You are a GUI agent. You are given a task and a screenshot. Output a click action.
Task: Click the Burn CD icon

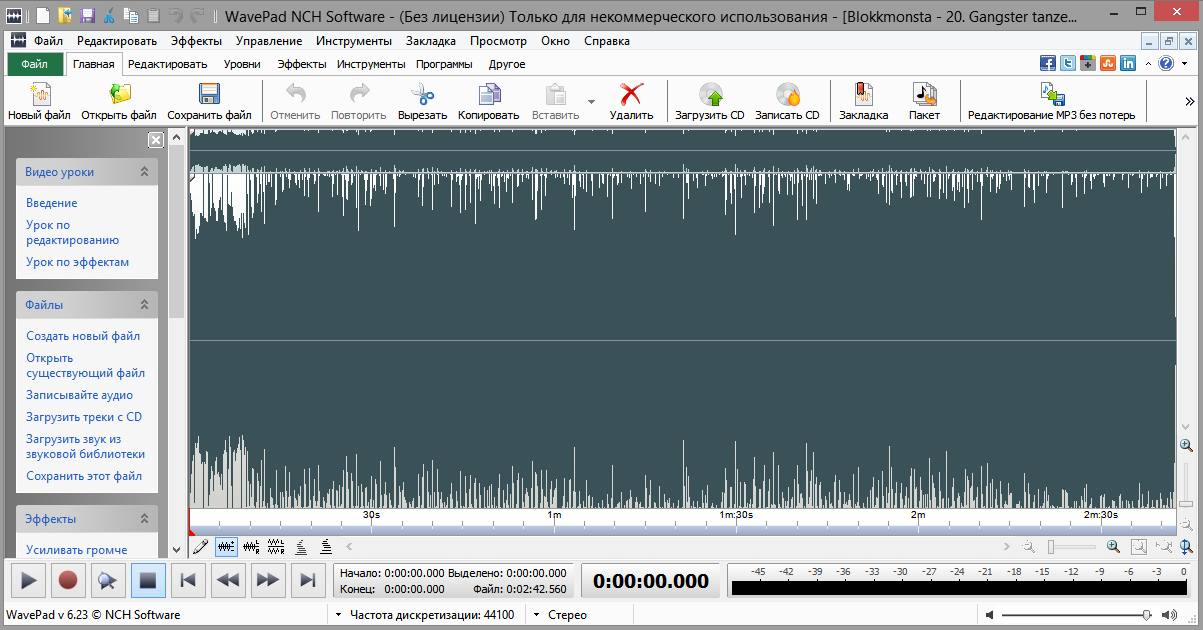(787, 95)
